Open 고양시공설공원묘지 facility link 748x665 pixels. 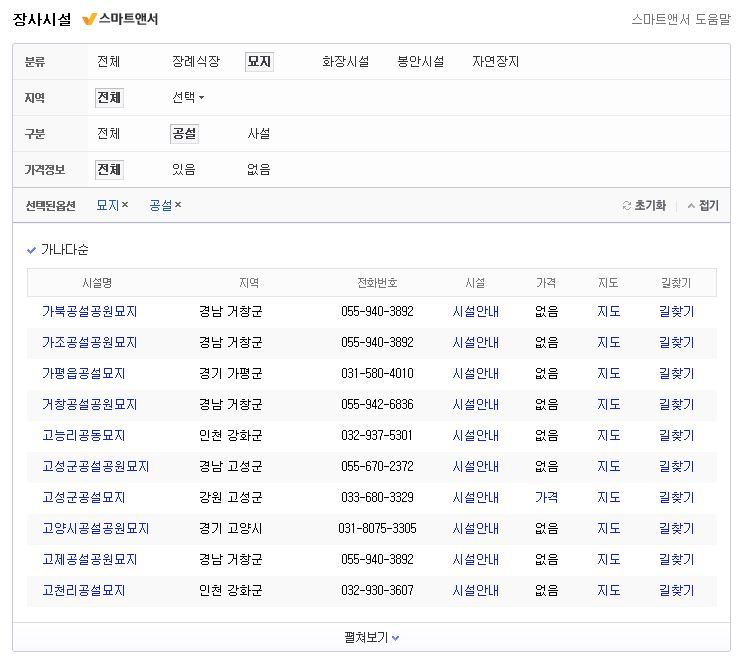95,529
